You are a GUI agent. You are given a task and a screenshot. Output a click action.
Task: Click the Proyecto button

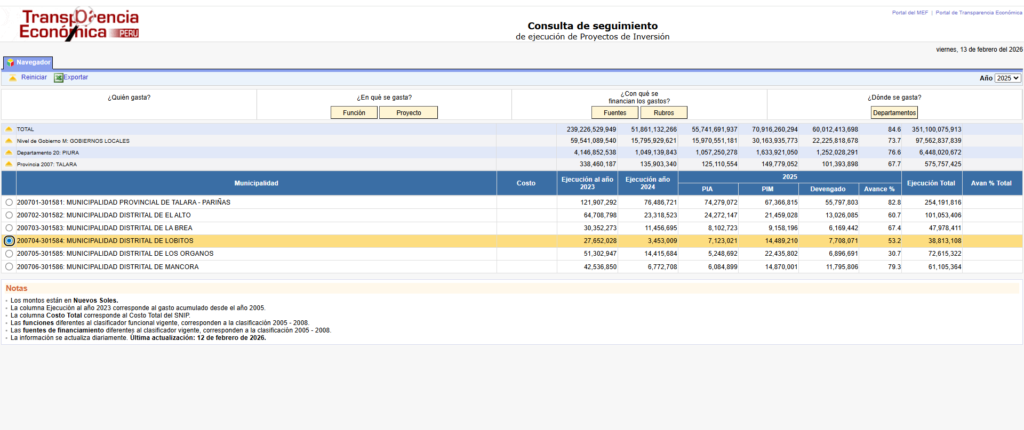coord(408,113)
